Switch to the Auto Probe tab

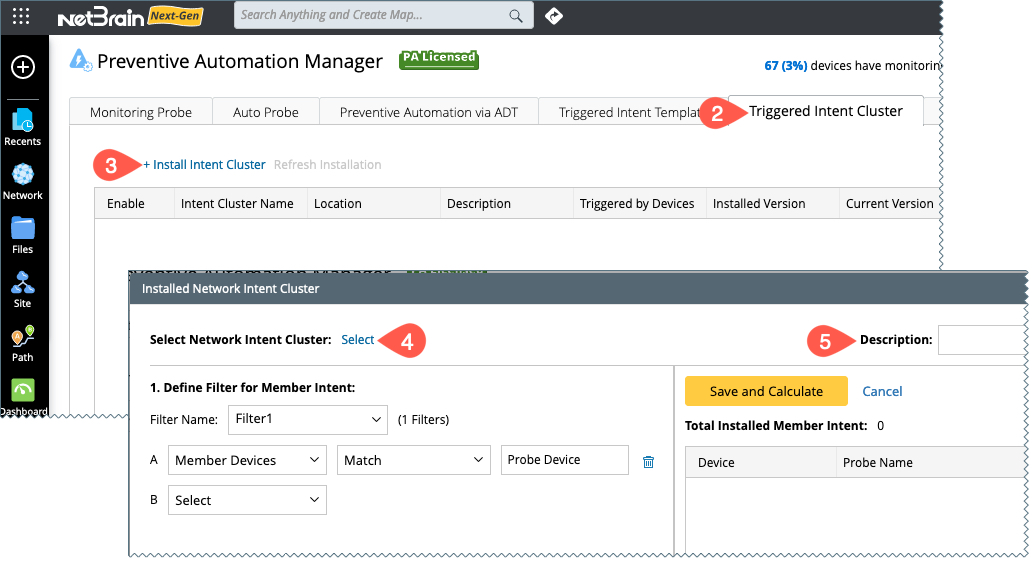[266, 112]
